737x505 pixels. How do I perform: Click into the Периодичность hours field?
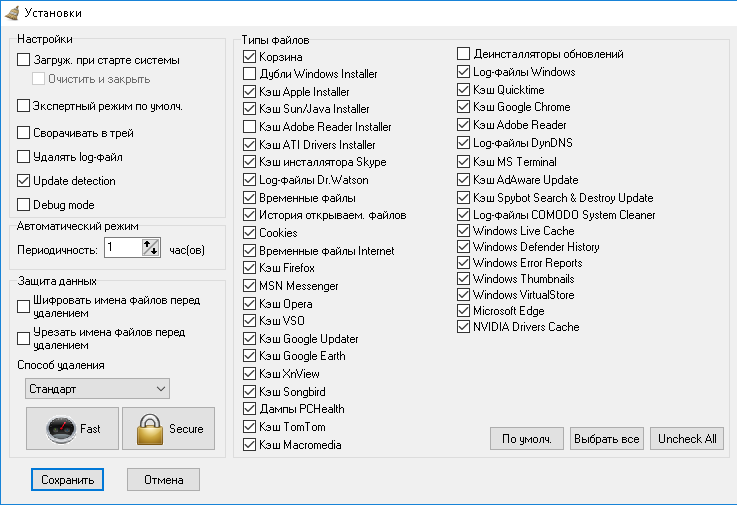click(123, 247)
